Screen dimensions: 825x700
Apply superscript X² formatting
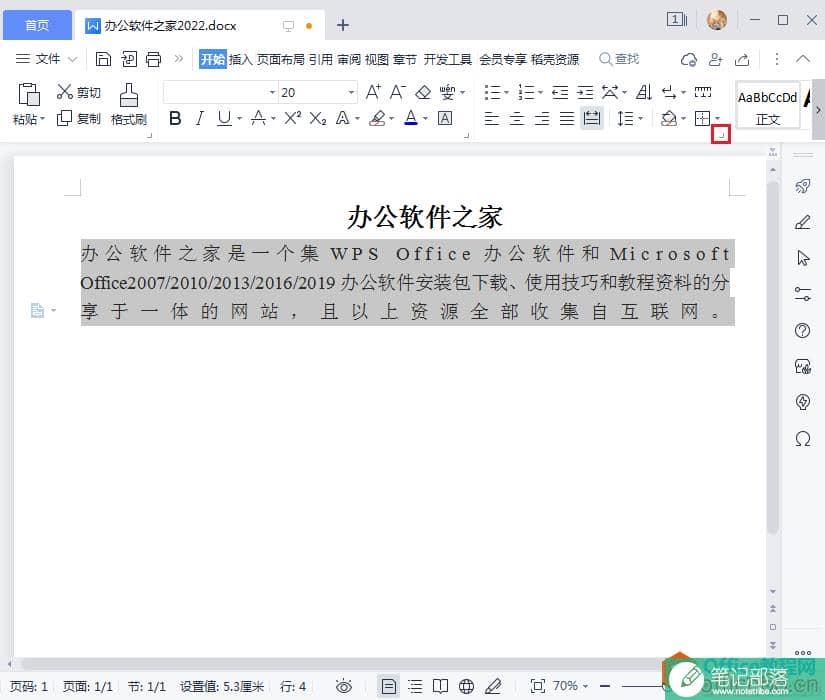(x=293, y=118)
